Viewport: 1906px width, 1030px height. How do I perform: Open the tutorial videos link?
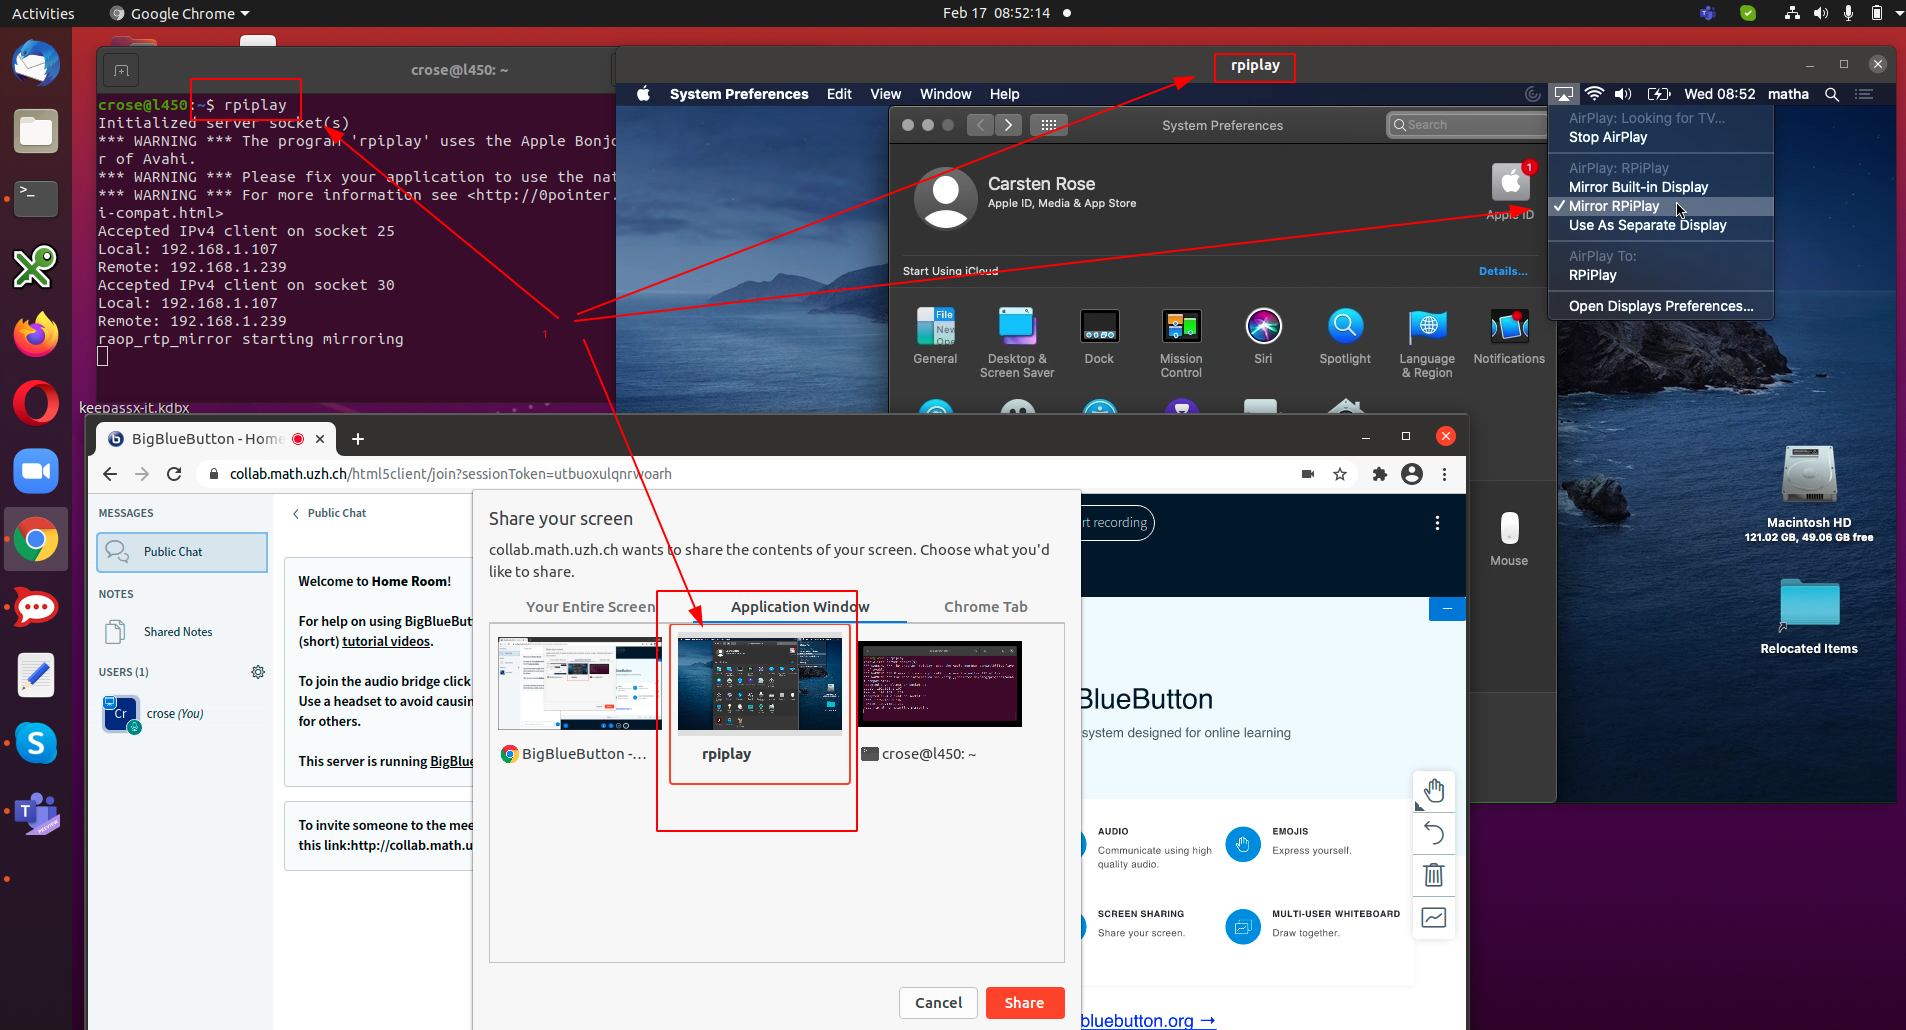coord(386,642)
